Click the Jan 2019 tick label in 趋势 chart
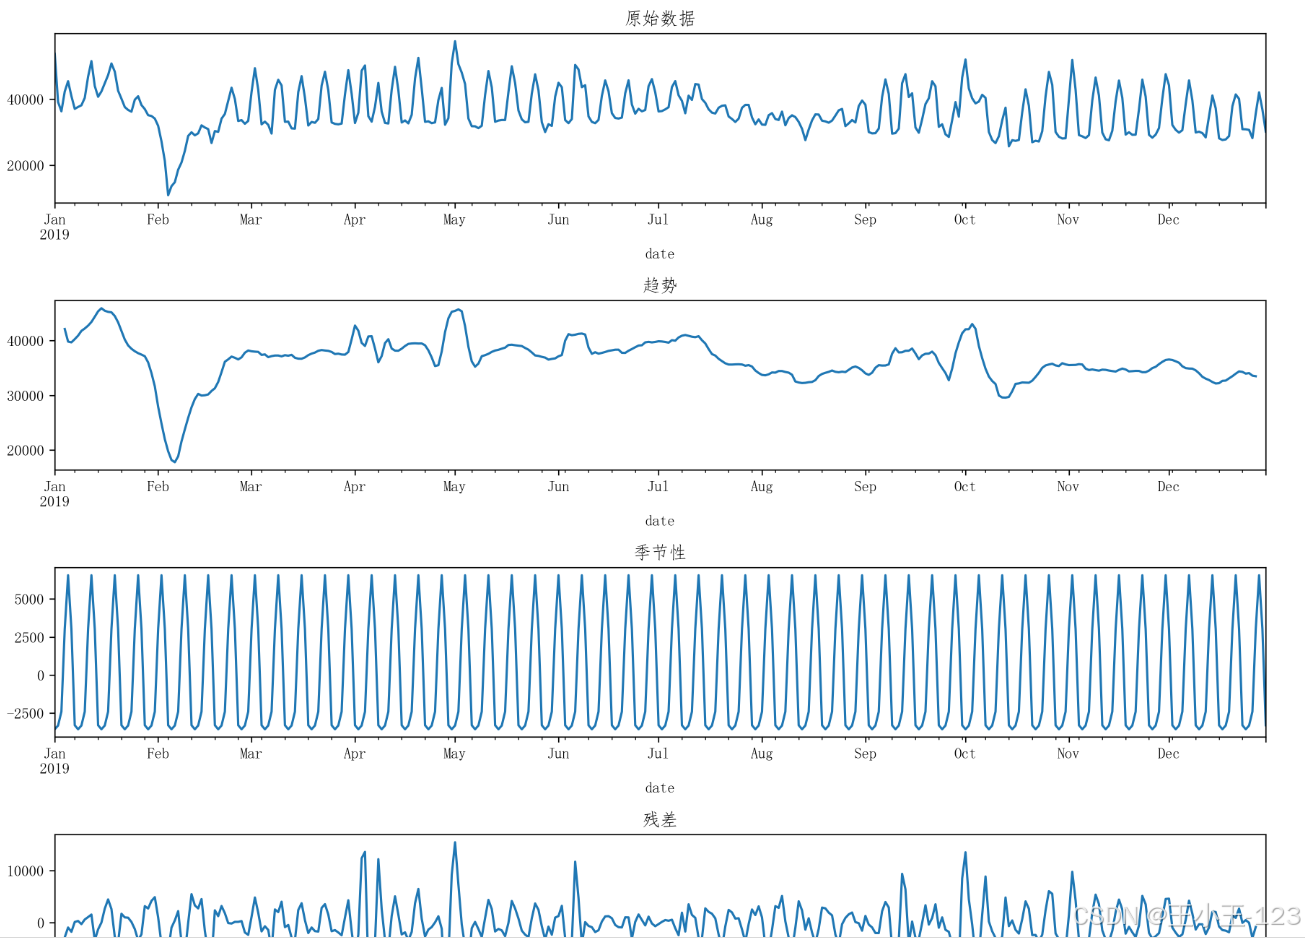This screenshot has height=938, width=1305. pyautogui.click(x=54, y=494)
